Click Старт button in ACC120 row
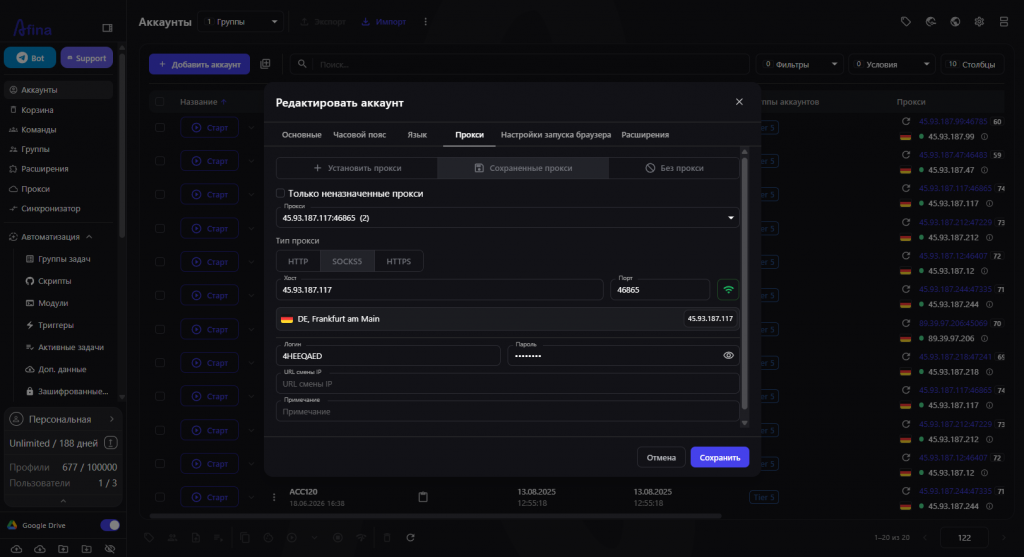 (210, 497)
